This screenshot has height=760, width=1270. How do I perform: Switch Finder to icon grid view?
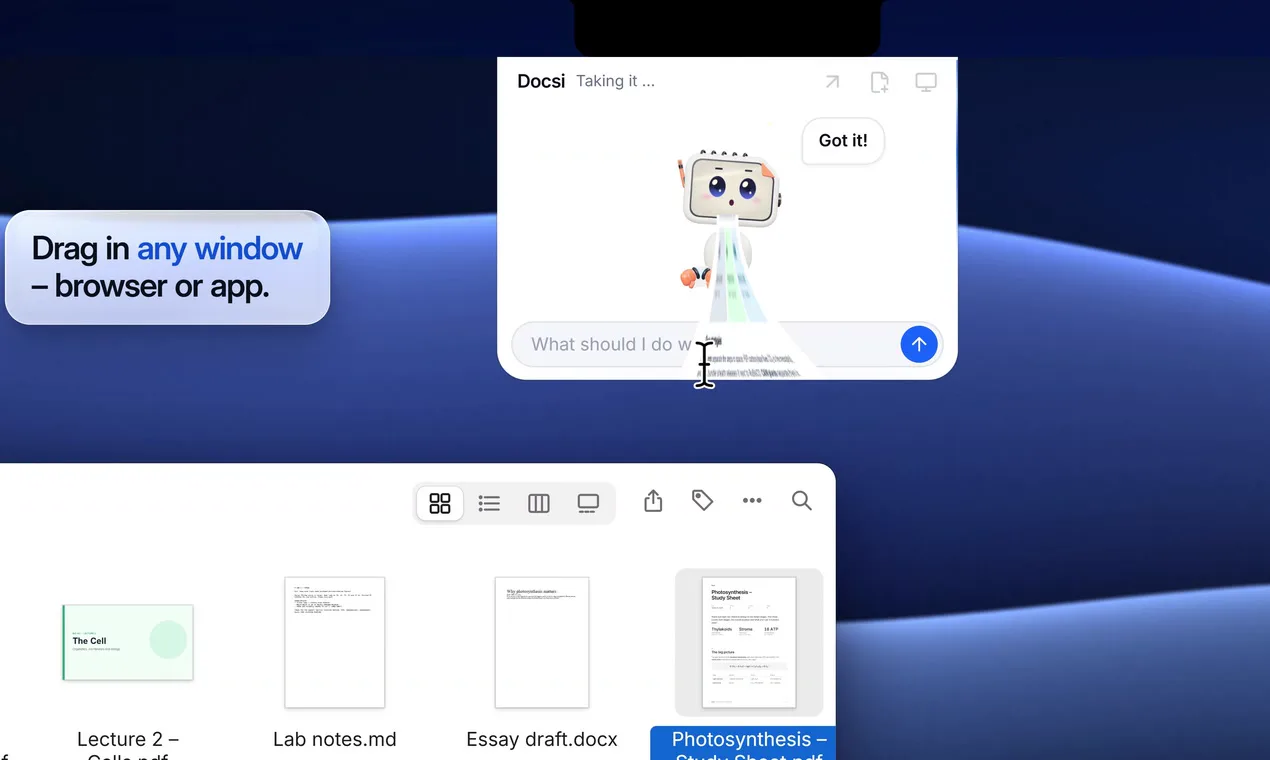coord(440,503)
